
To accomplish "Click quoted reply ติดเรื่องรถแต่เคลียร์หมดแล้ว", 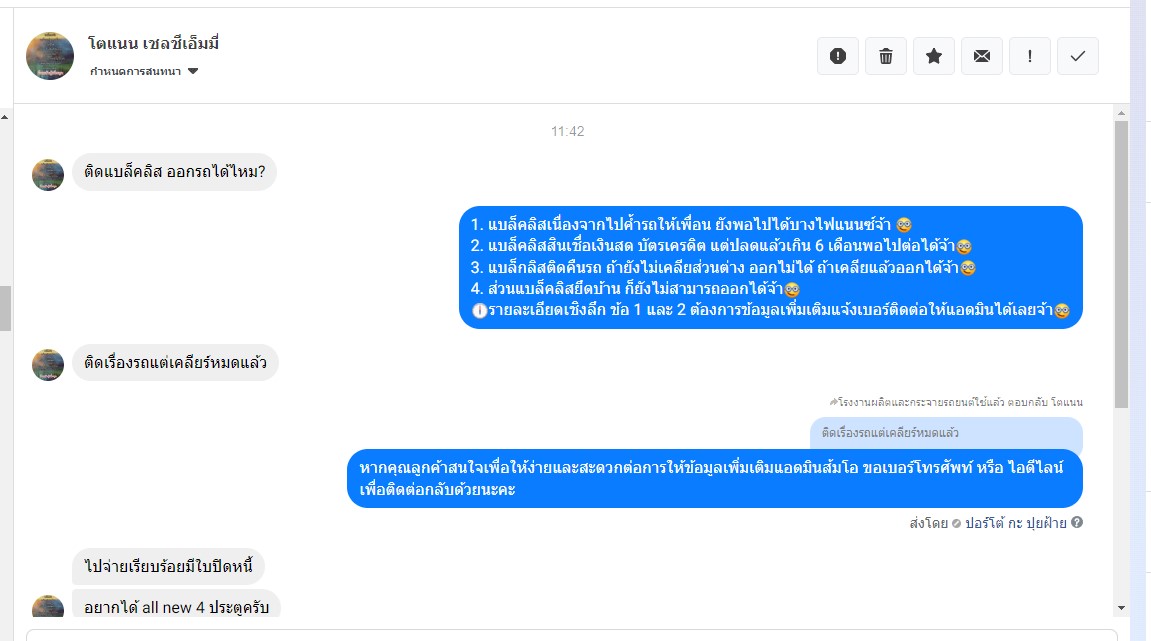I will pyautogui.click(x=946, y=433).
